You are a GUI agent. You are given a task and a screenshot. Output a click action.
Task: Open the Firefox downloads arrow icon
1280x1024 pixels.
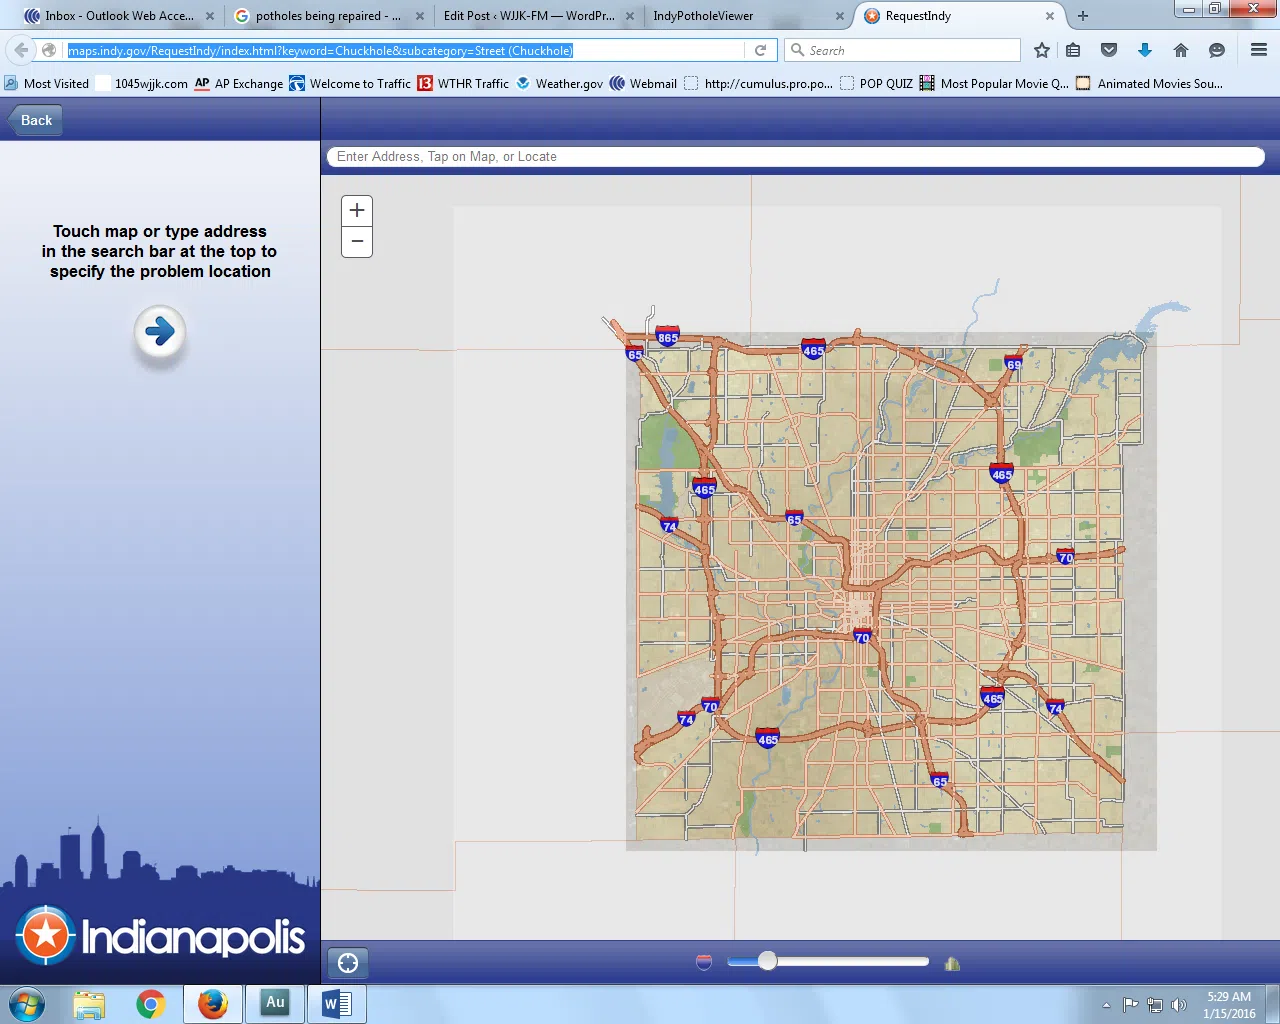point(1145,50)
